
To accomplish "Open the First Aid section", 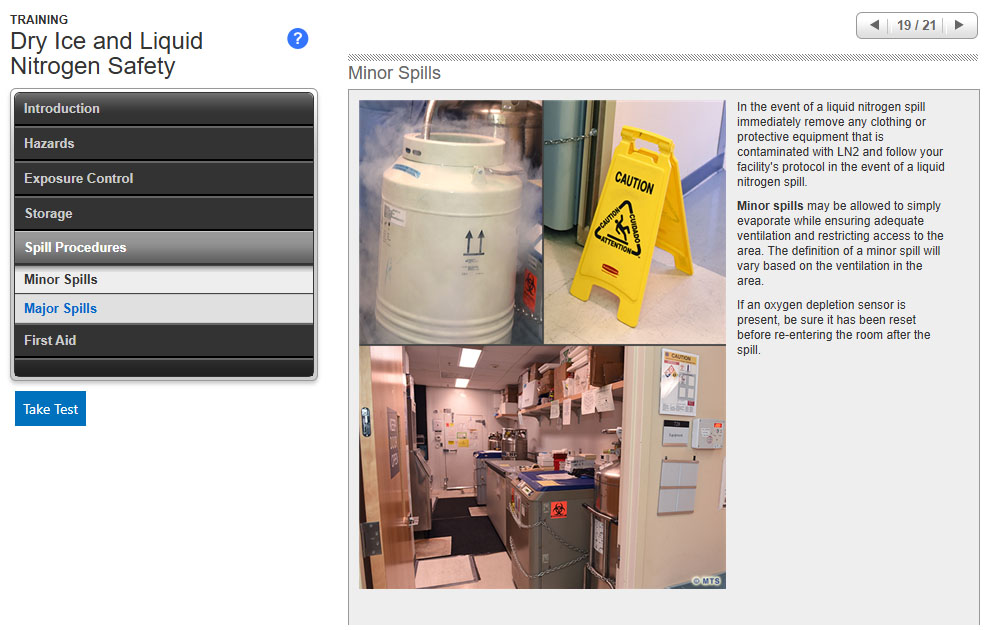I will (163, 341).
